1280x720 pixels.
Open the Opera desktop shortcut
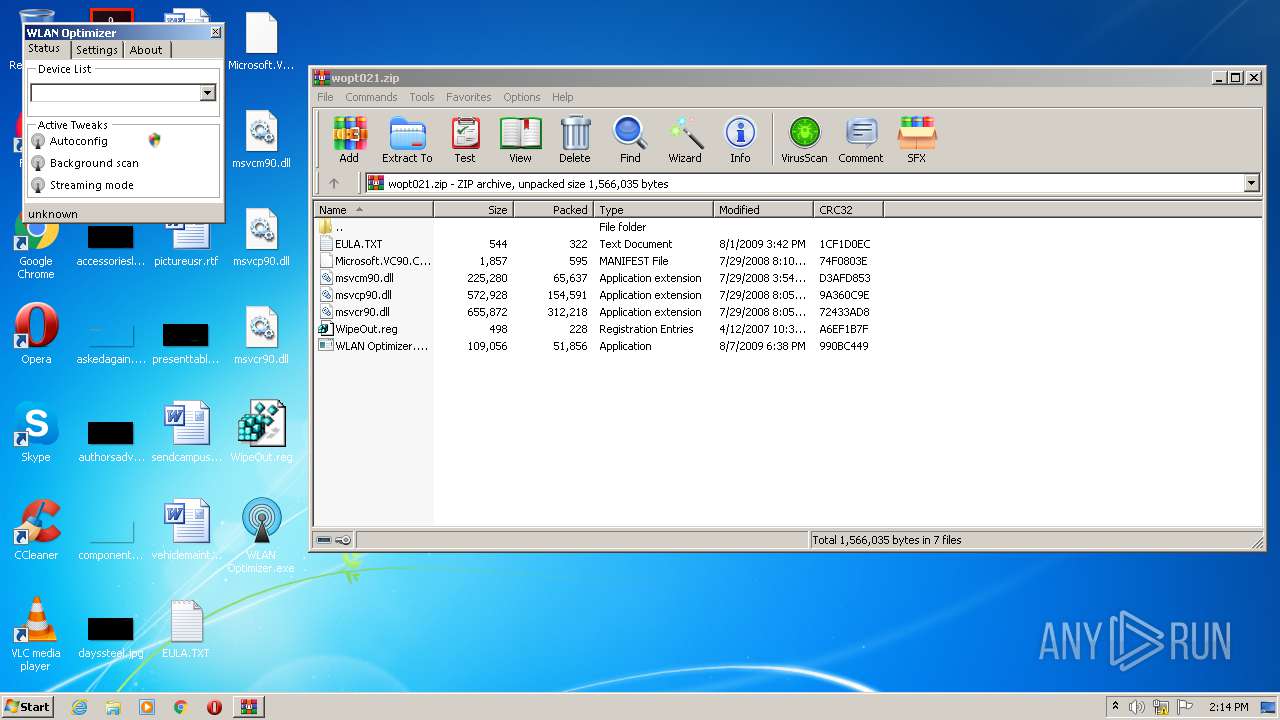point(36,334)
